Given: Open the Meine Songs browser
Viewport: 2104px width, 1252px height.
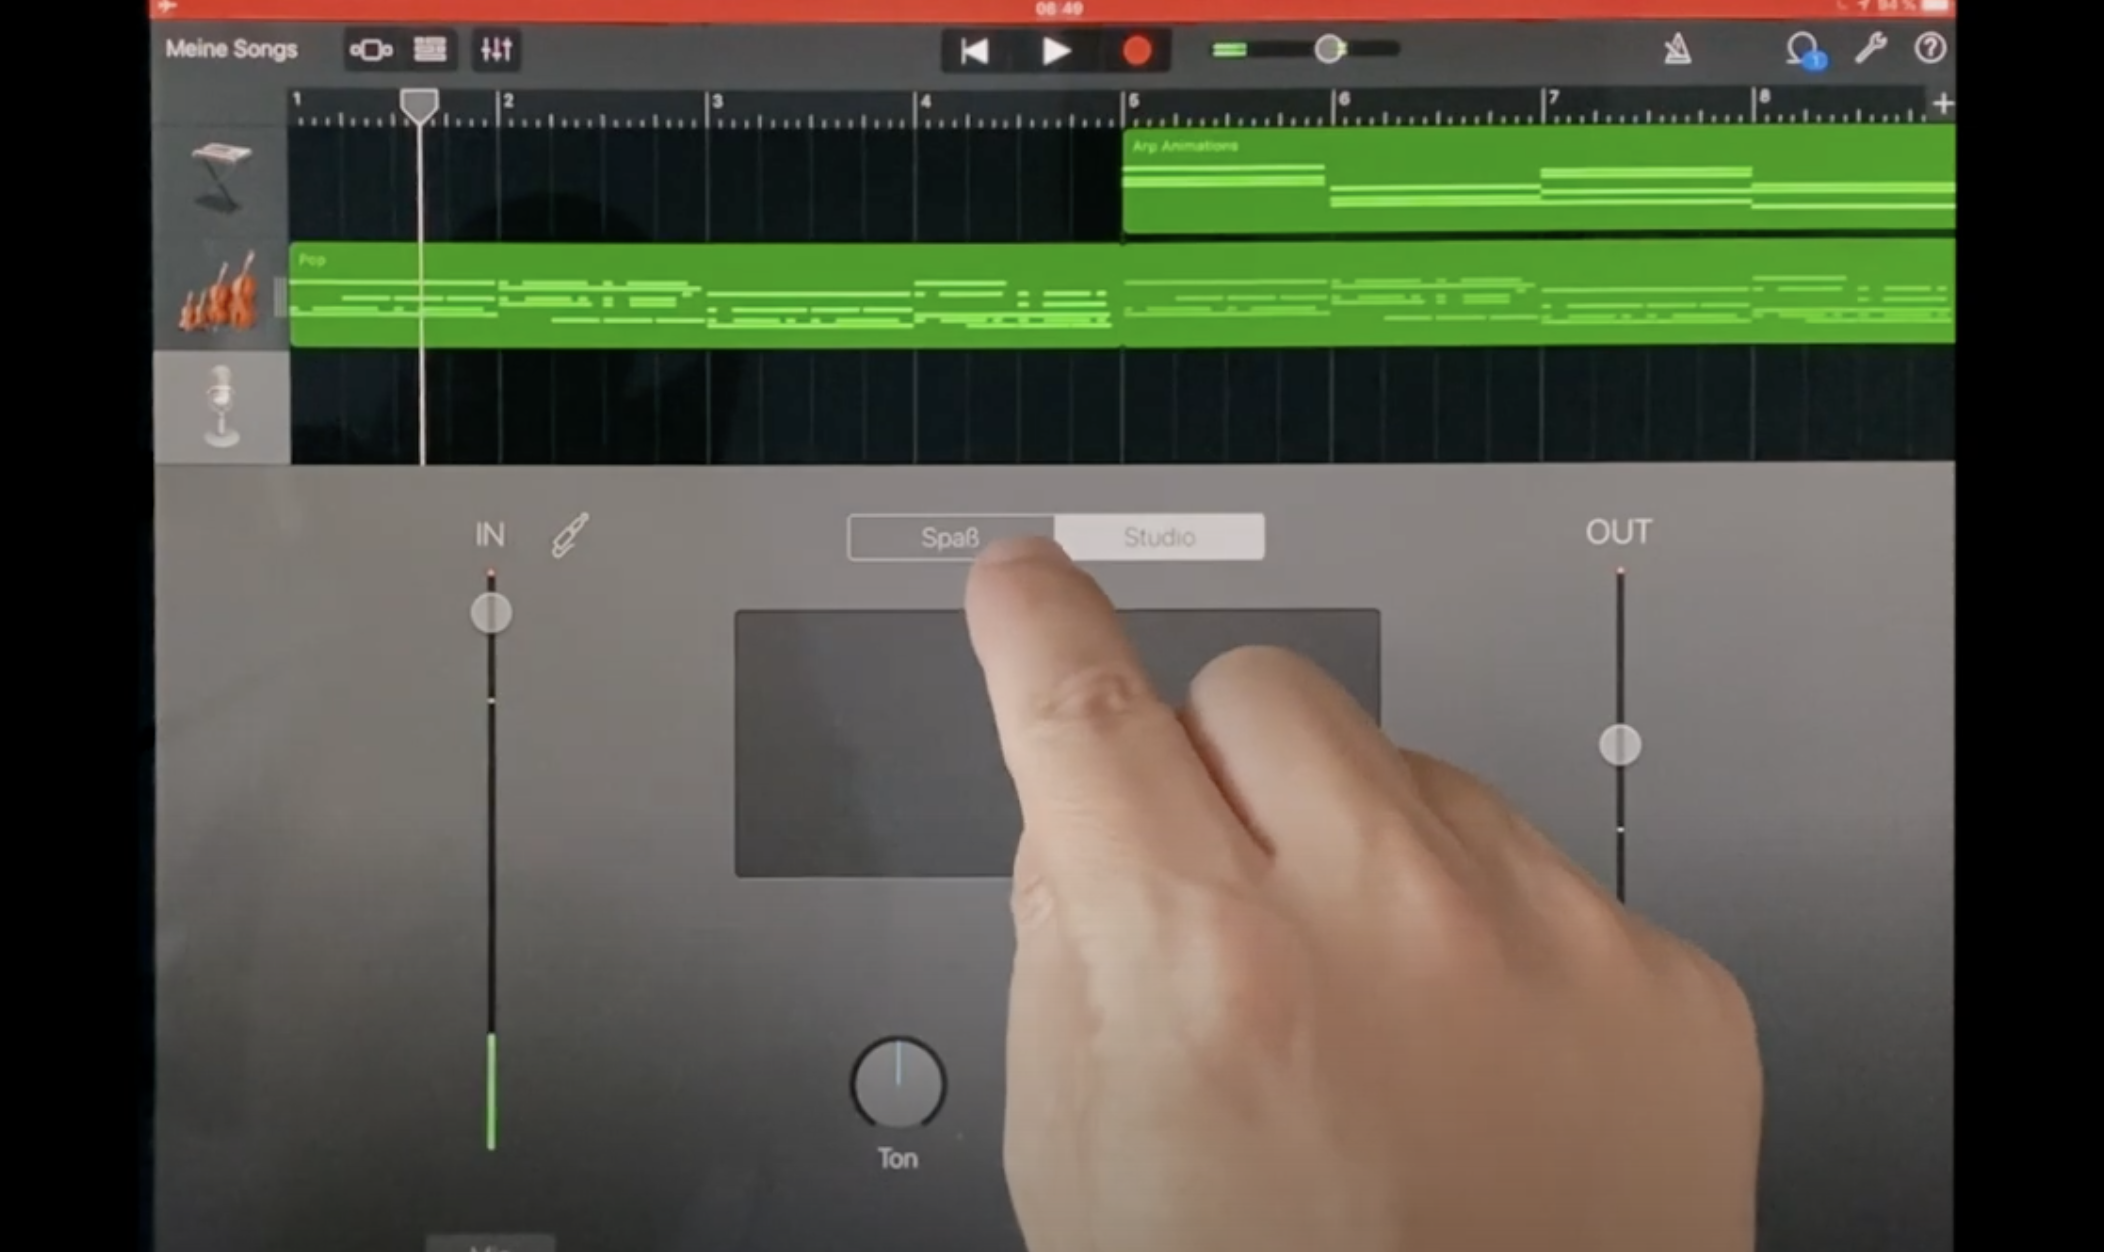Looking at the screenshot, I should coord(231,49).
